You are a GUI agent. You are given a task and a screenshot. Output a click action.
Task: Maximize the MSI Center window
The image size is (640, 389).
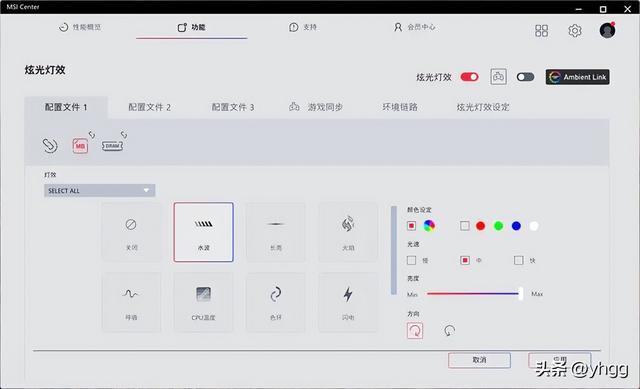tap(603, 9)
